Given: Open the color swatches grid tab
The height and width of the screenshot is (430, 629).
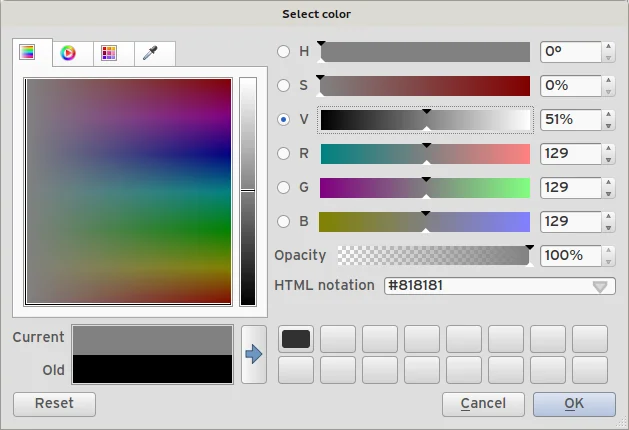Looking at the screenshot, I should (109, 53).
